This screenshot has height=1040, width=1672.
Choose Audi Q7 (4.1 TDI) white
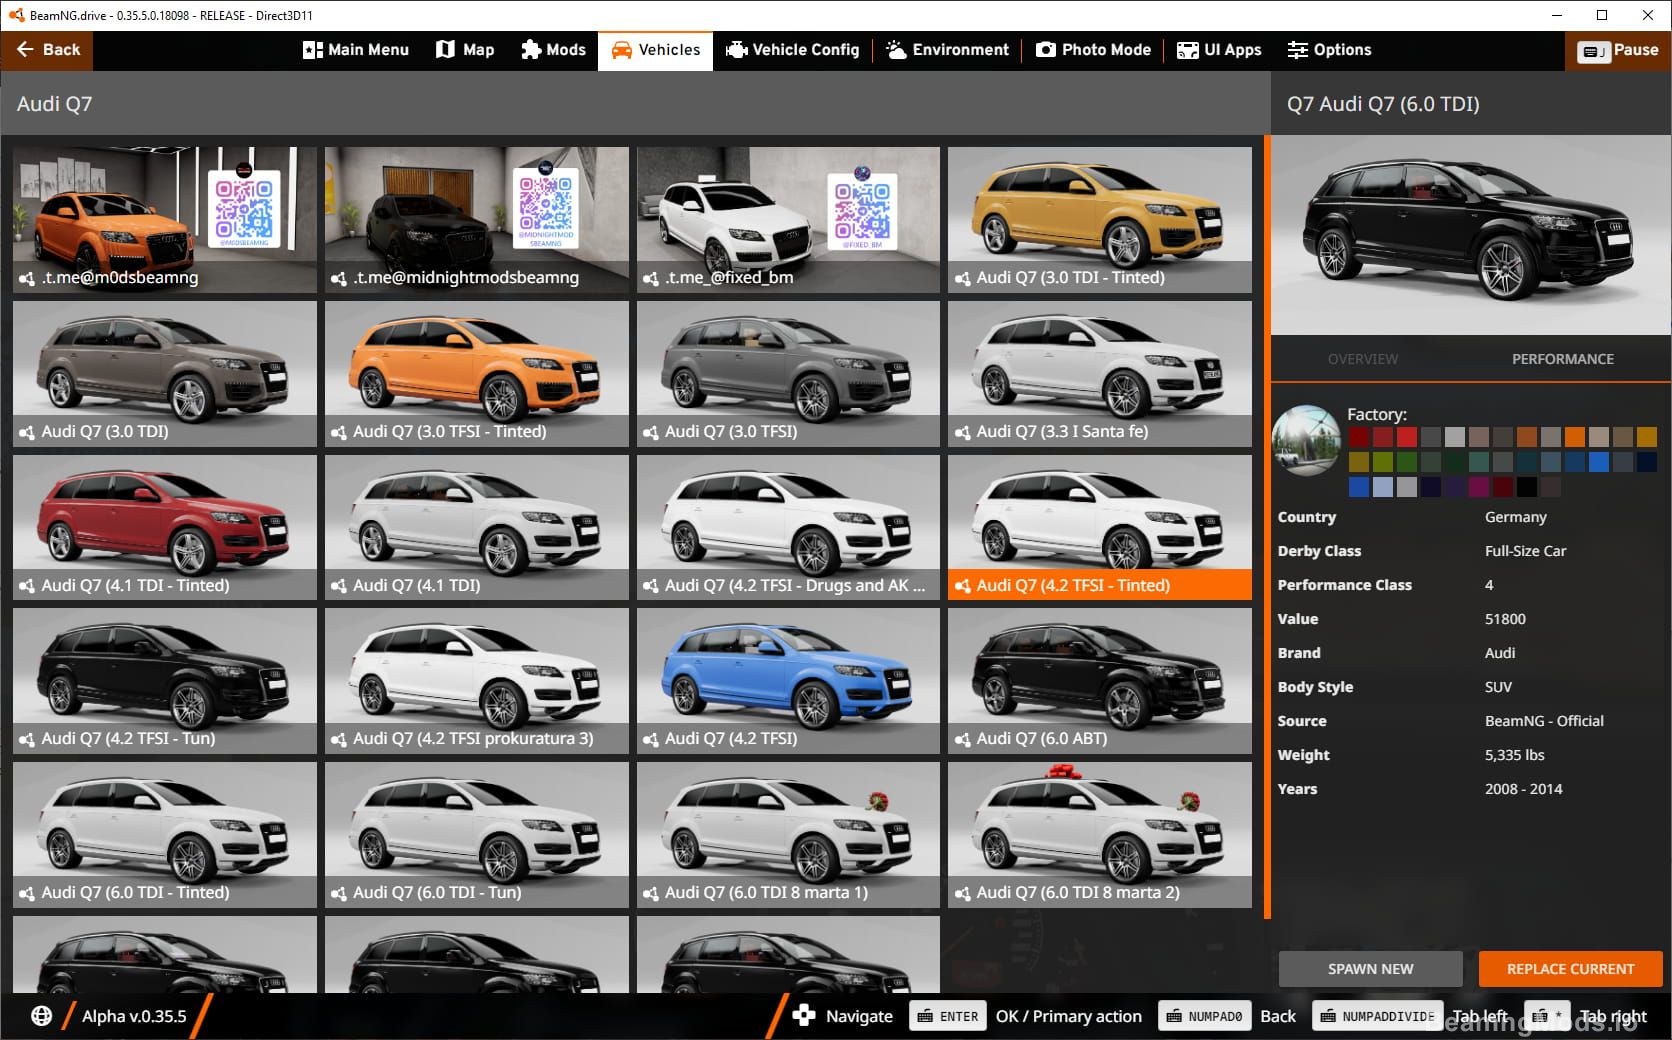[x=477, y=528]
